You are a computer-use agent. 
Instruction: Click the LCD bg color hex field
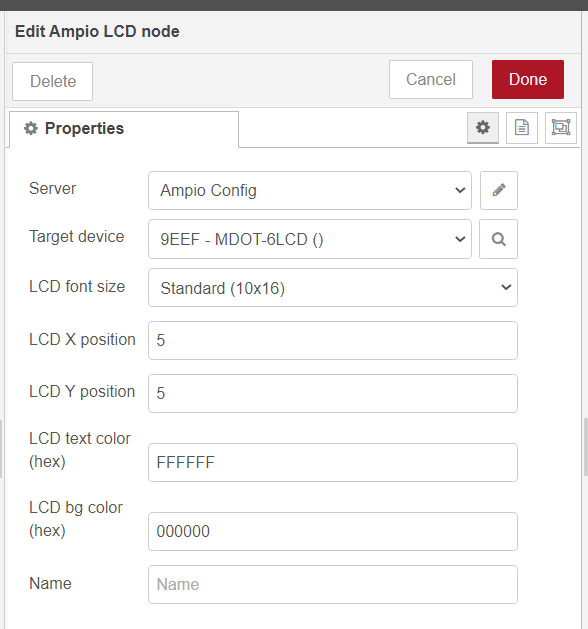tap(333, 531)
